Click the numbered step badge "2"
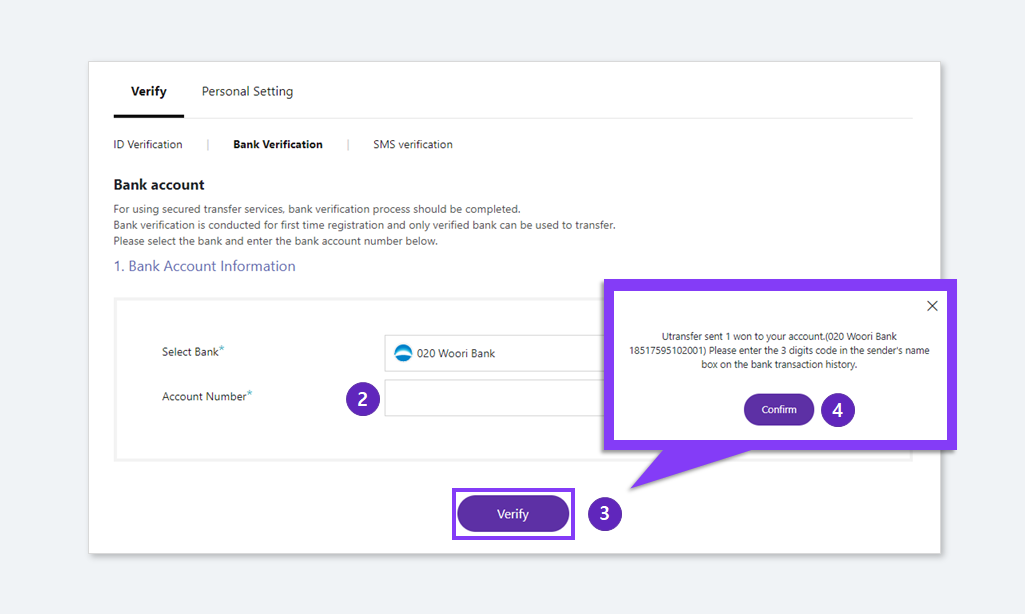The image size is (1025, 614). [x=362, y=398]
